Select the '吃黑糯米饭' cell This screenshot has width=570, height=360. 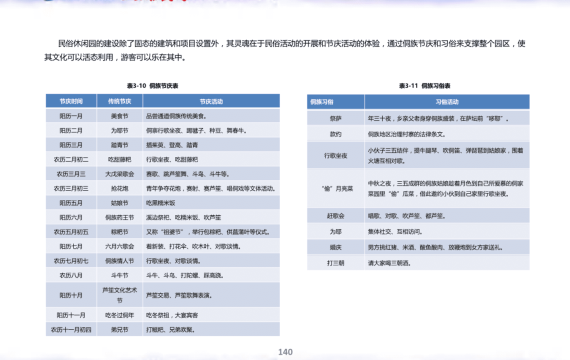pos(211,203)
